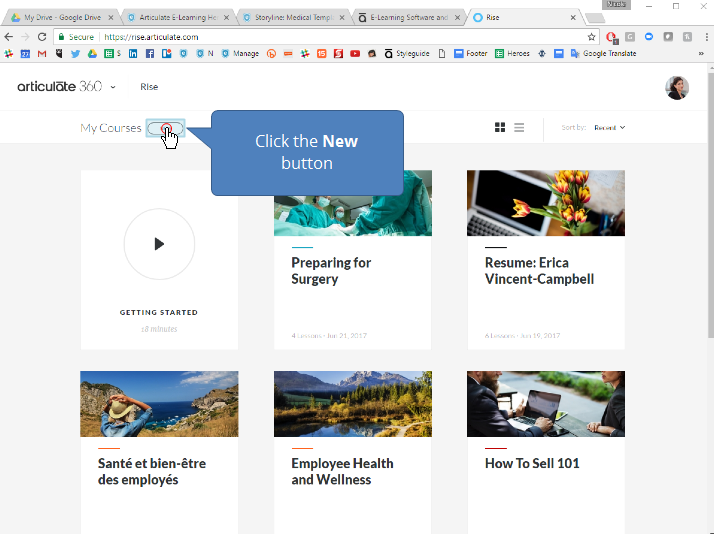This screenshot has height=534, width=714.
Task: Open the Styleguide bookmark
Action: pyautogui.click(x=407, y=54)
